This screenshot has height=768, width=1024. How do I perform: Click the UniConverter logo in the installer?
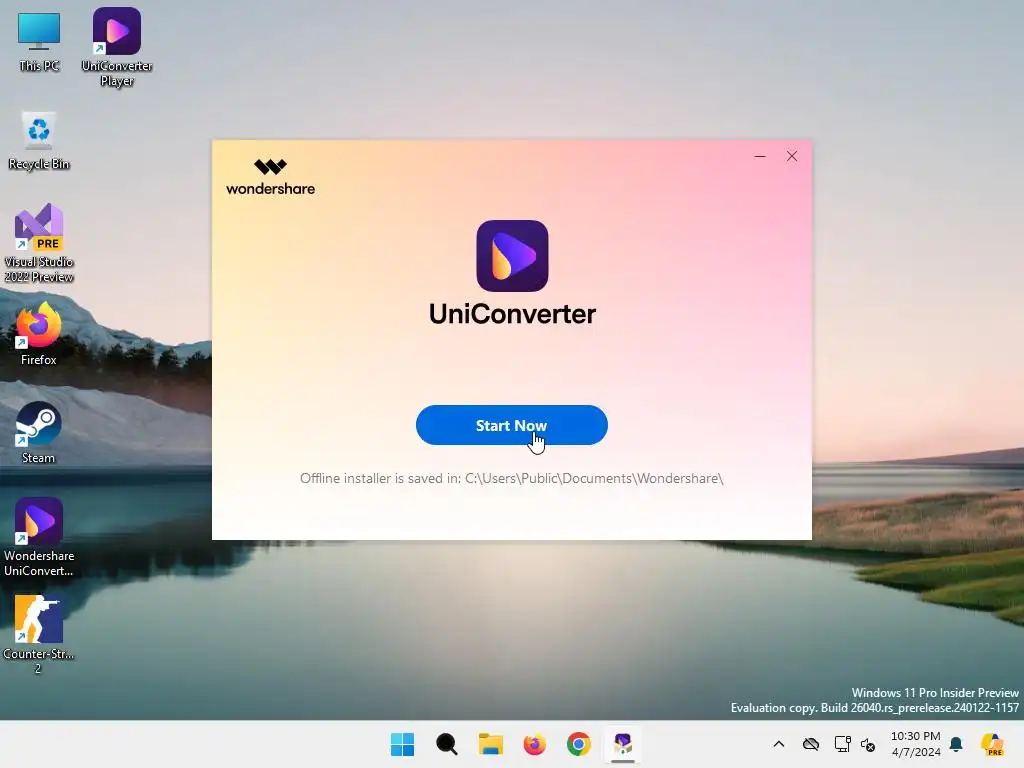(x=512, y=256)
